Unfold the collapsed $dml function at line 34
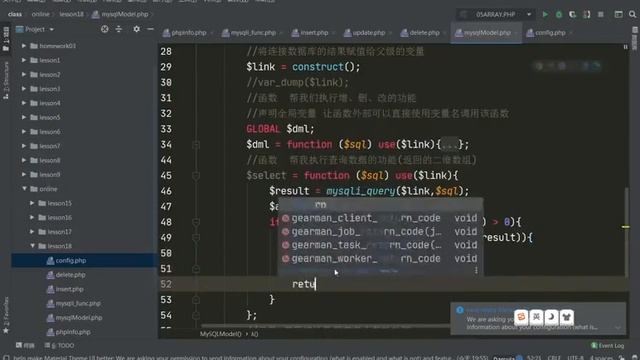 click(450, 144)
